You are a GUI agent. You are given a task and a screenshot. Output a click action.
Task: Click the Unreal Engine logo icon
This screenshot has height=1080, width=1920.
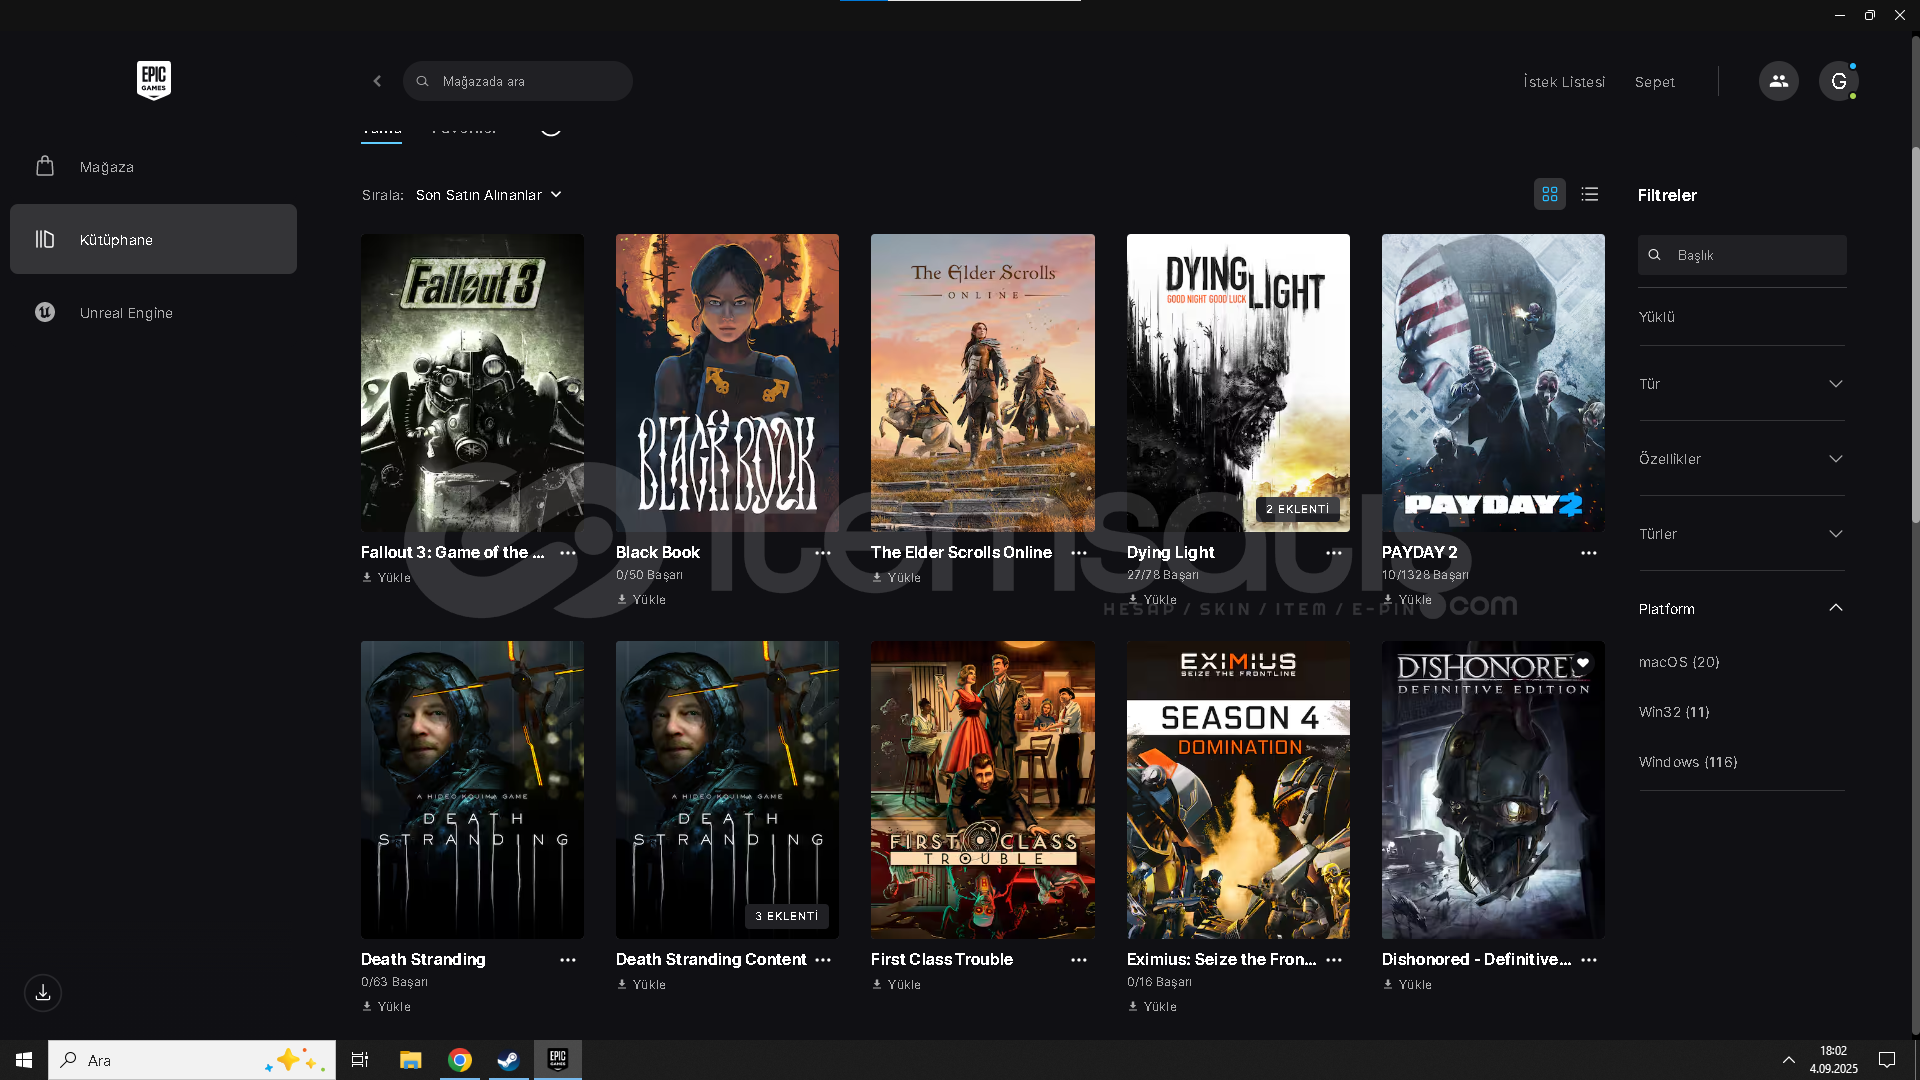(45, 312)
